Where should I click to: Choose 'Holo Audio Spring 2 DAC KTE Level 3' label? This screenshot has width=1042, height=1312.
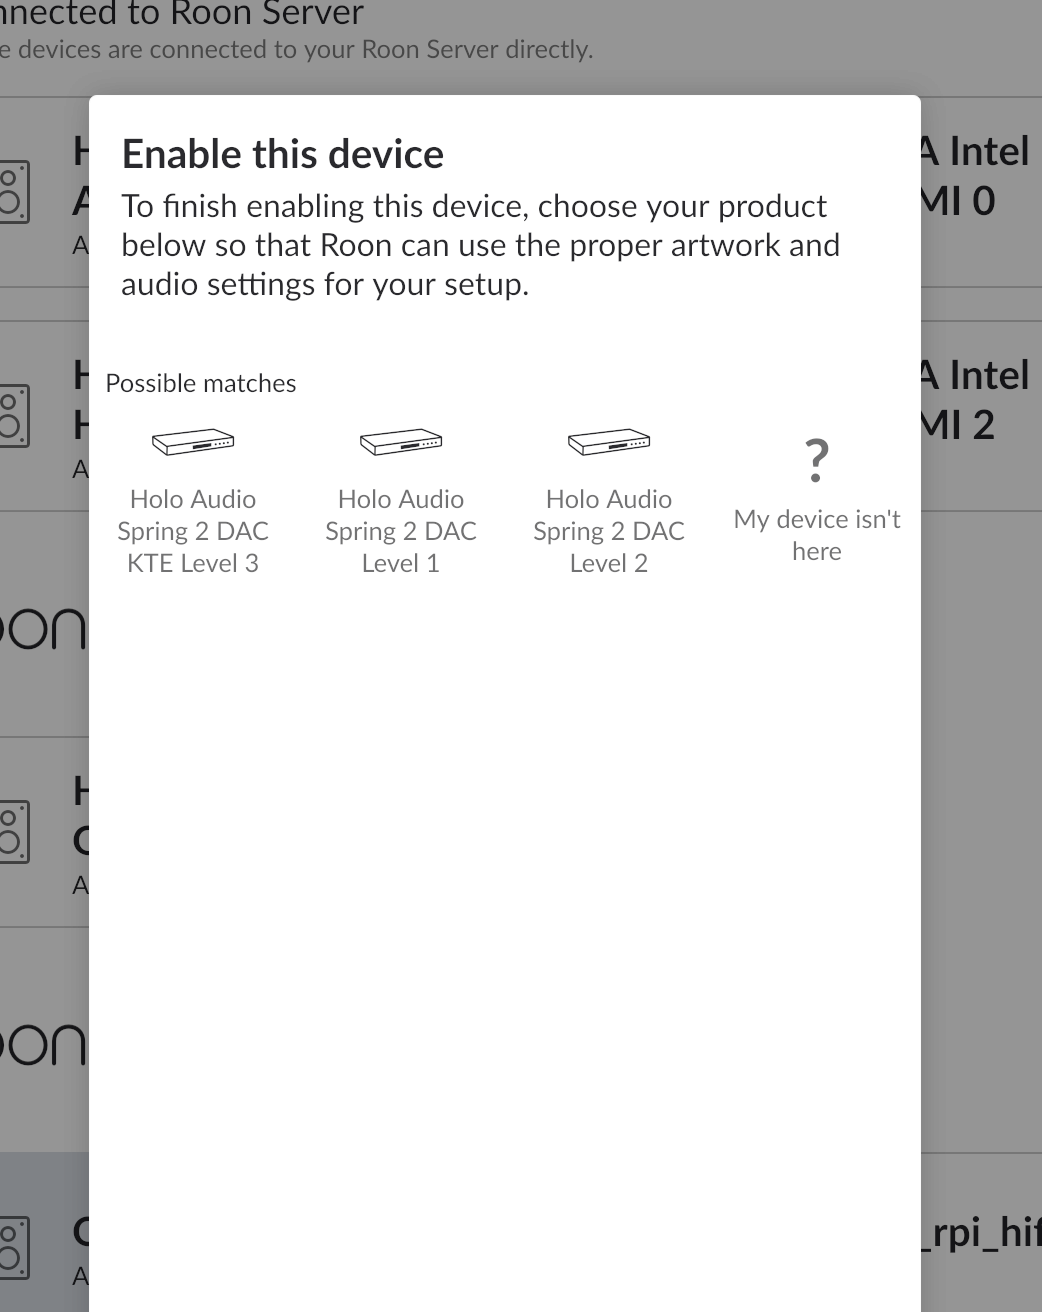click(193, 531)
